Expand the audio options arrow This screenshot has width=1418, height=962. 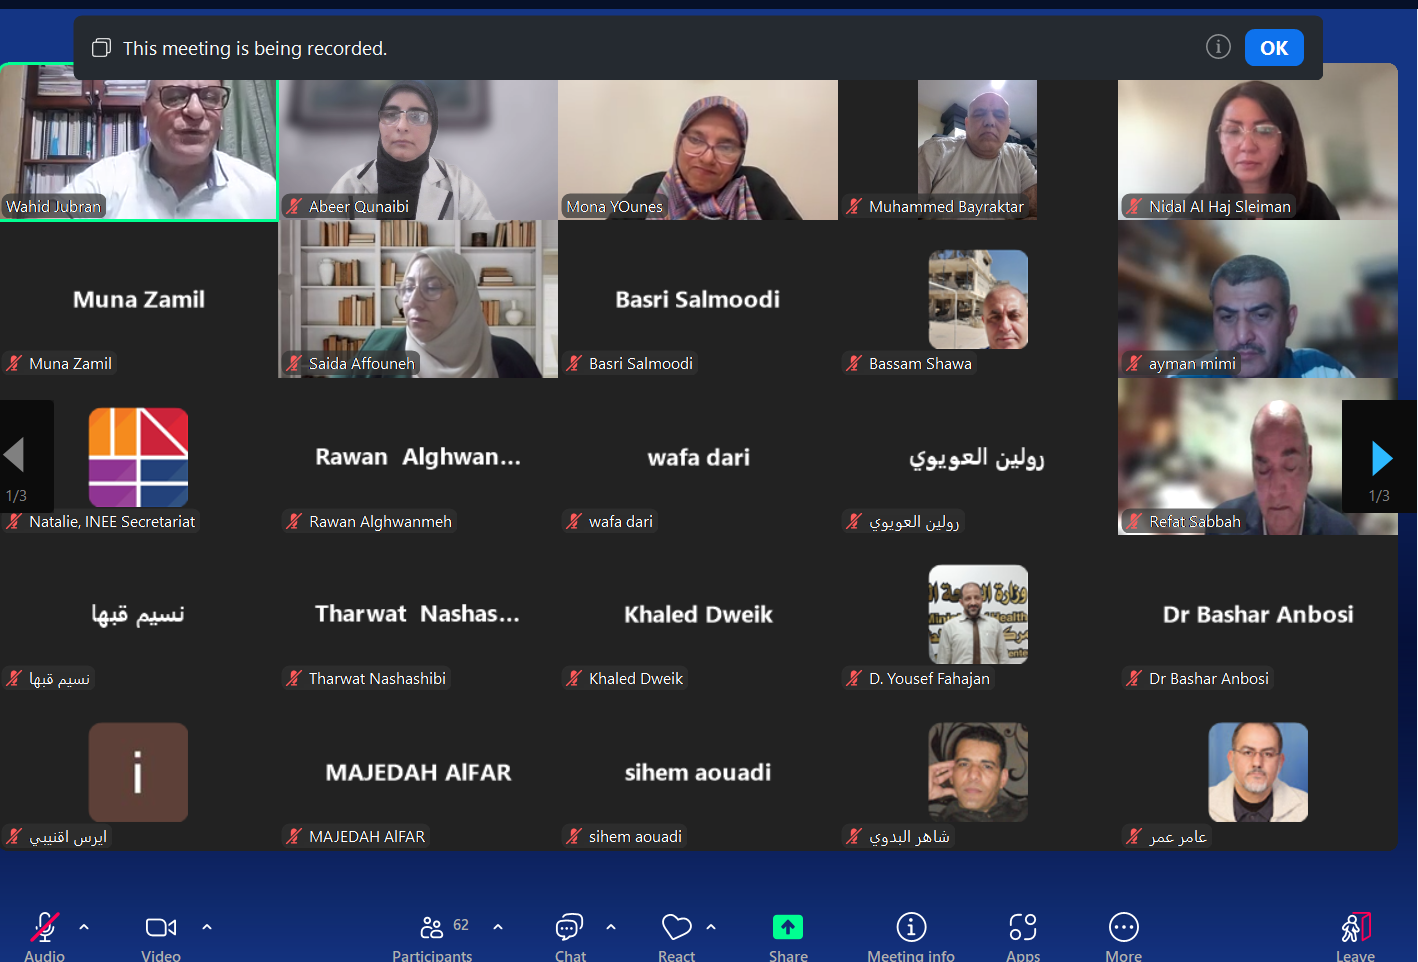[84, 927]
